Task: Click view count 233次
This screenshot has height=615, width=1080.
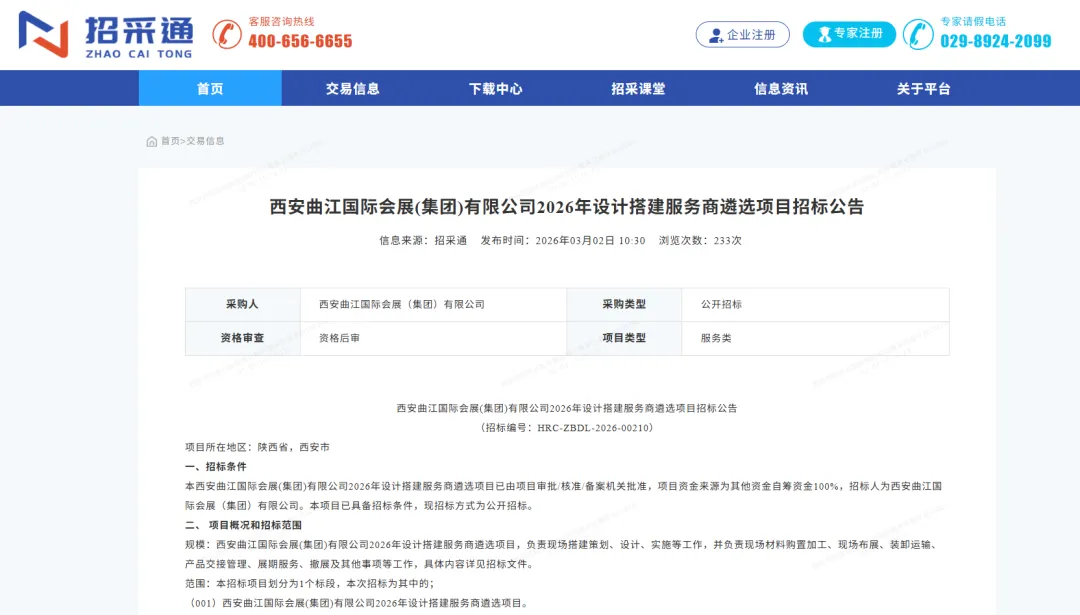Action: [x=700, y=240]
